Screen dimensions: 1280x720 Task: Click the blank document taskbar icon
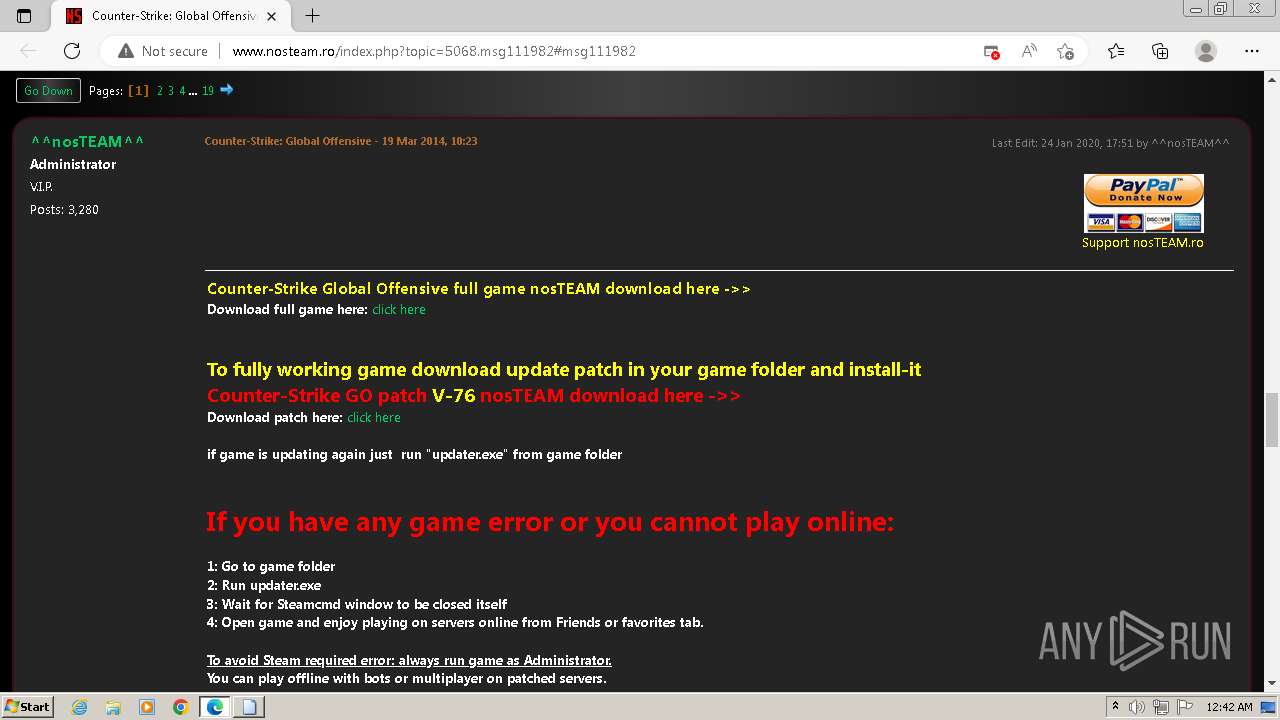point(249,707)
